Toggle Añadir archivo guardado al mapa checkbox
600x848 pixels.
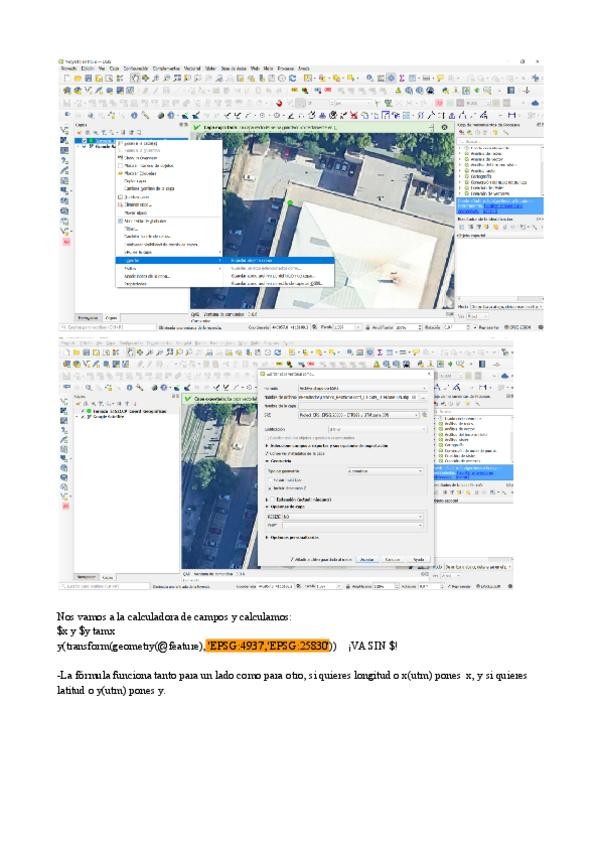click(292, 560)
